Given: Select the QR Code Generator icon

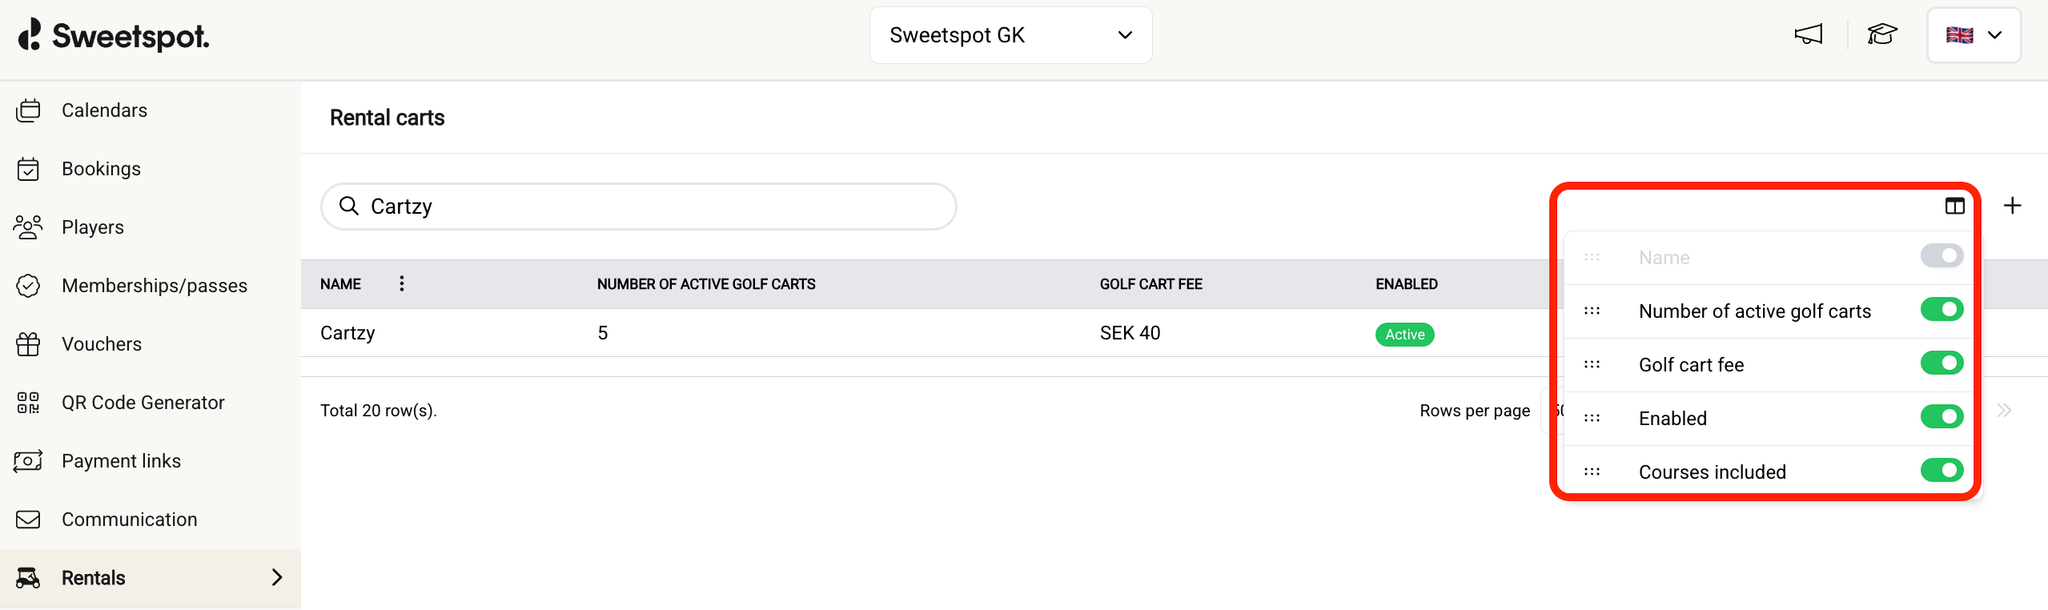Looking at the screenshot, I should coord(28,402).
